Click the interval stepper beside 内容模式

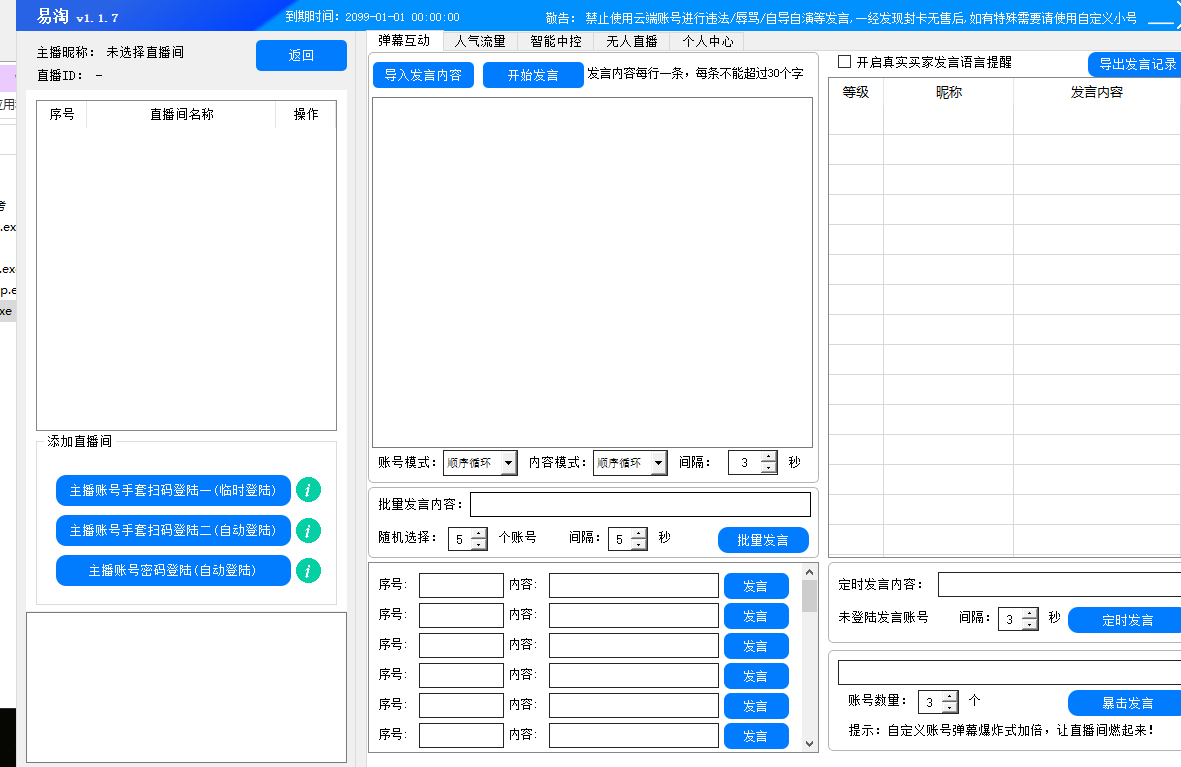pyautogui.click(x=752, y=463)
